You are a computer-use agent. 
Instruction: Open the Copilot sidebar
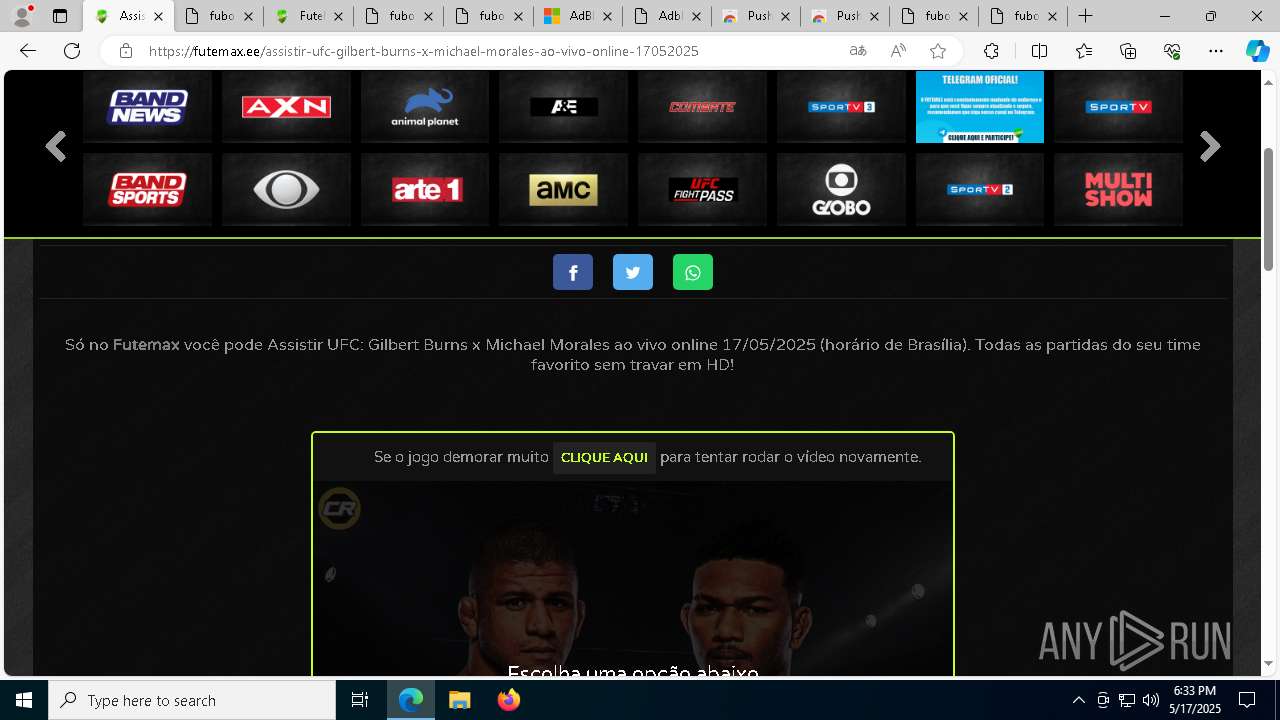click(x=1257, y=51)
